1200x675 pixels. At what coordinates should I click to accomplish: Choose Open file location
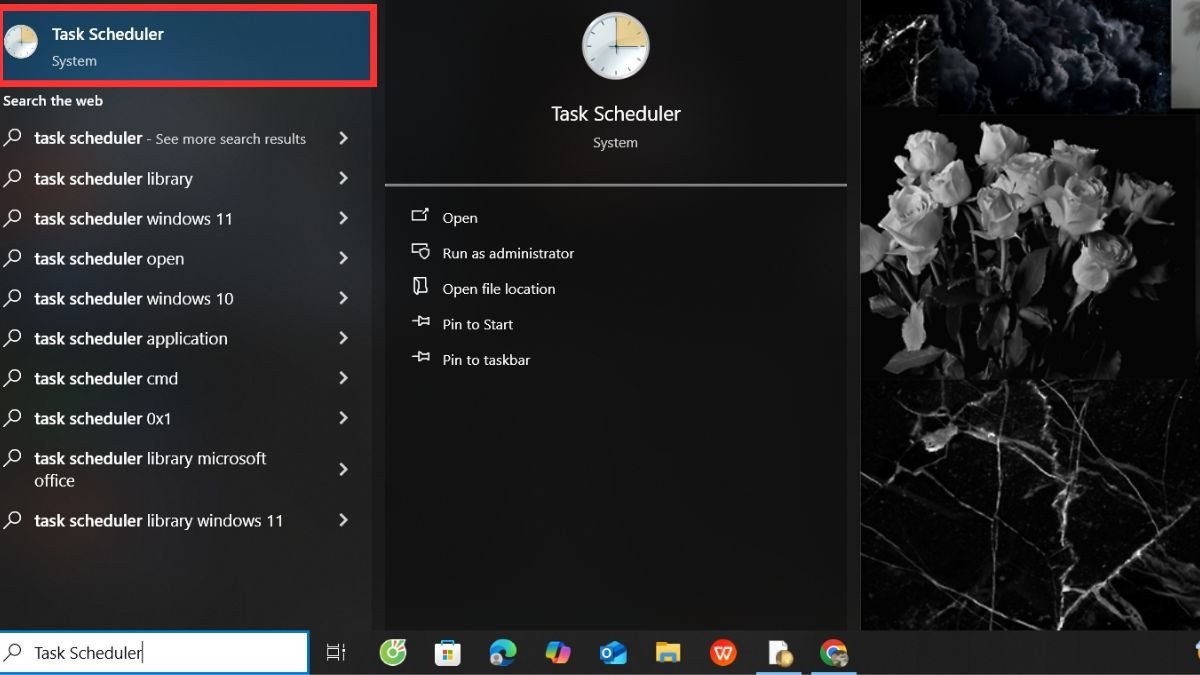coord(499,288)
